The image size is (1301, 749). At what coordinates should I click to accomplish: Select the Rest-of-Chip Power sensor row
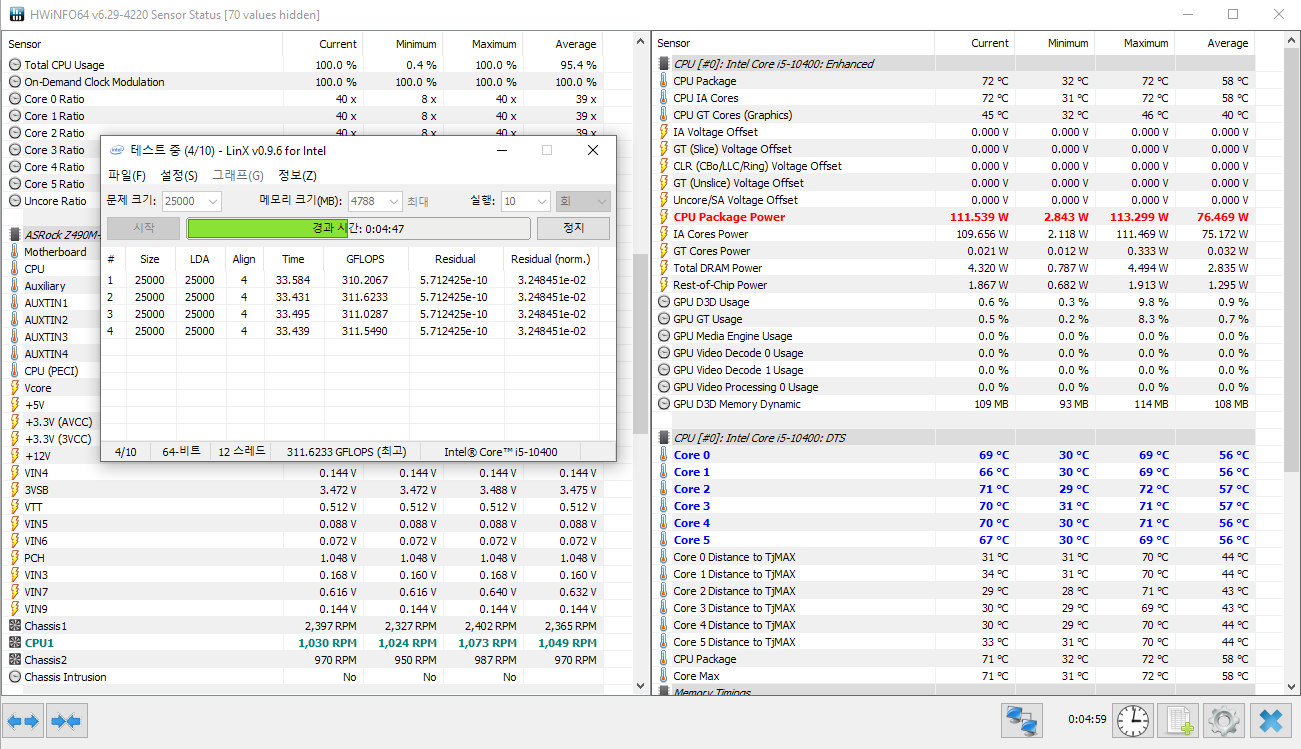click(x=954, y=285)
